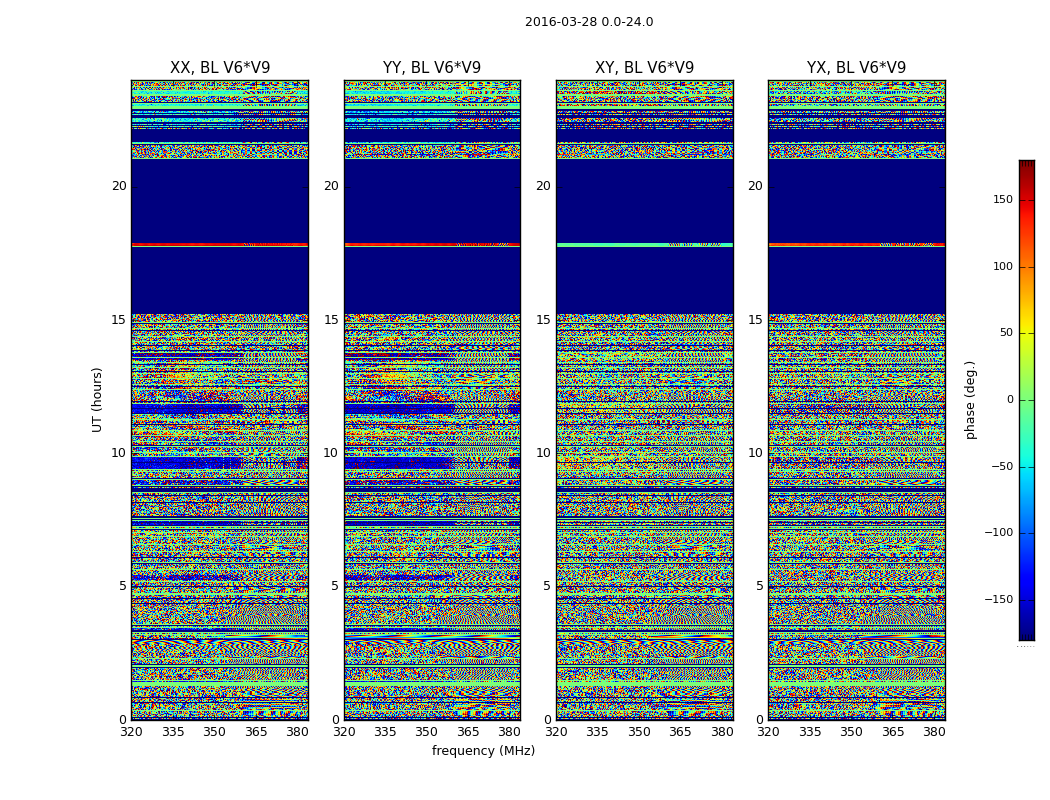Click the 'UT (hours)' y-axis label
This screenshot has width=1050, height=800.
[x=98, y=399]
